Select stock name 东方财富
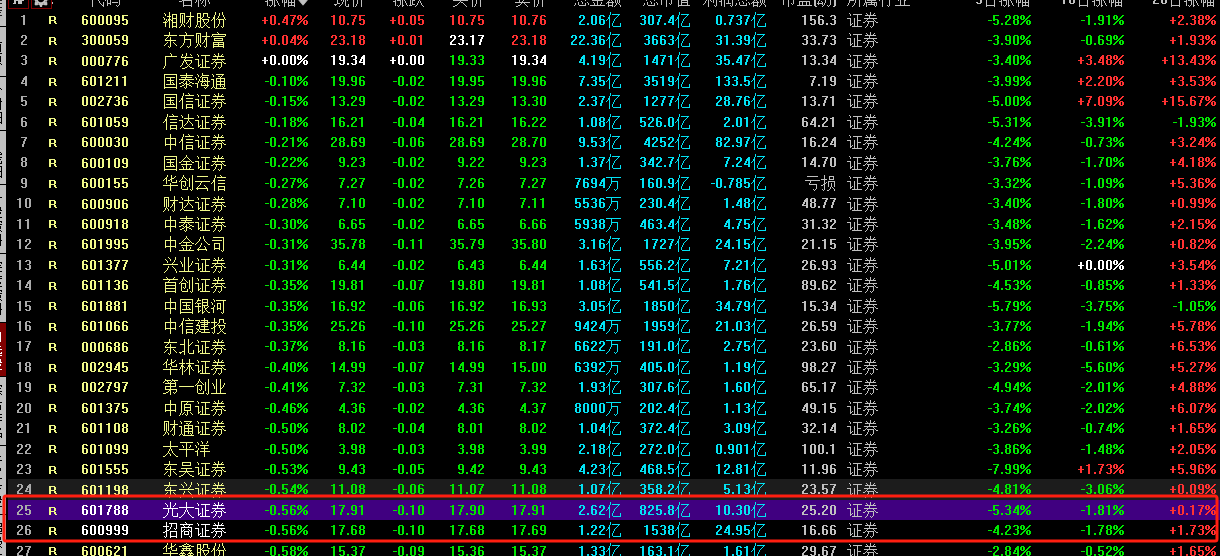 pyautogui.click(x=195, y=40)
